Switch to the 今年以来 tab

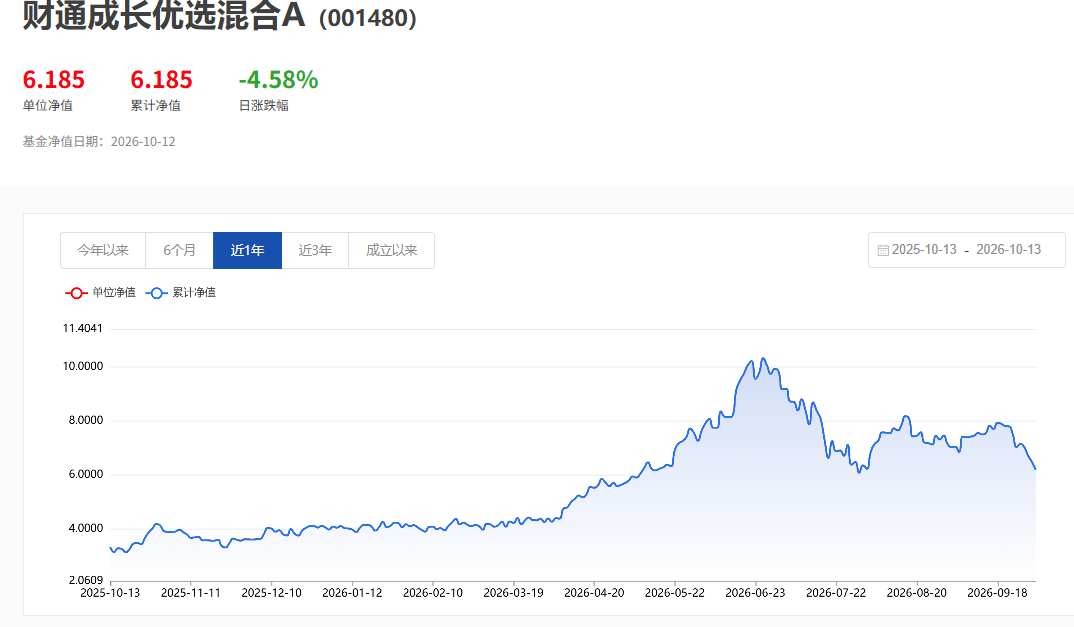(103, 251)
